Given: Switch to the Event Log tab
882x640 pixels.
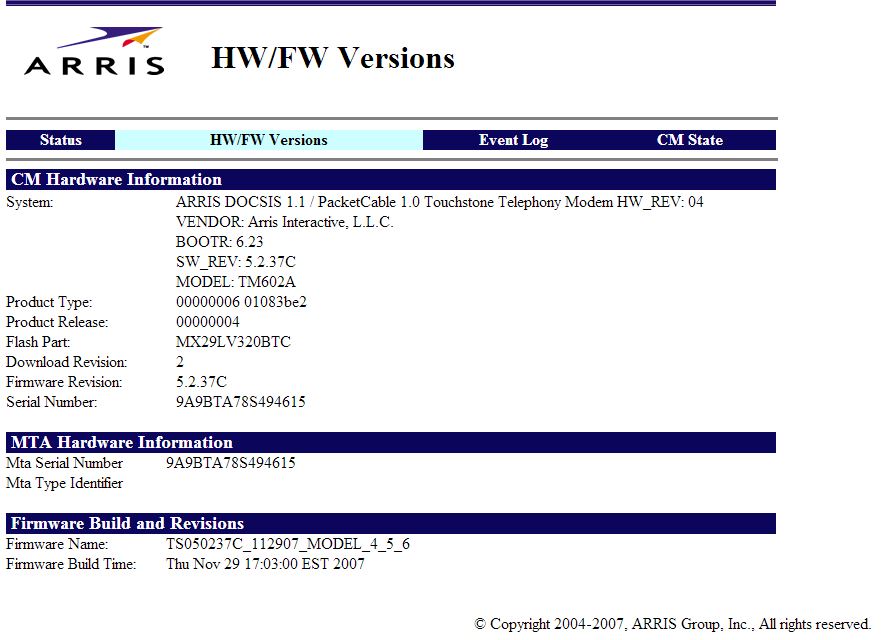Looking at the screenshot, I should [513, 140].
